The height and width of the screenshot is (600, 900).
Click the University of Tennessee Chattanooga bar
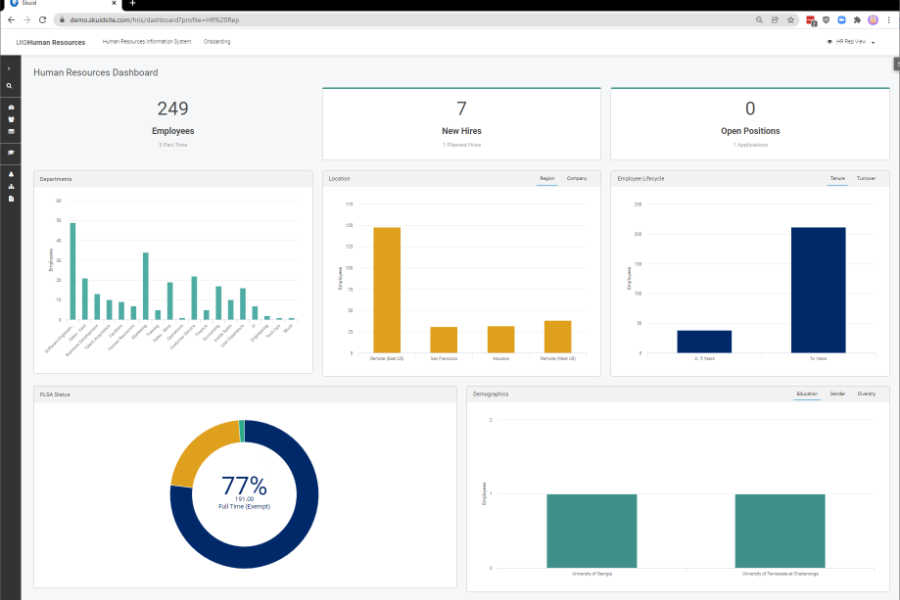tap(780, 531)
